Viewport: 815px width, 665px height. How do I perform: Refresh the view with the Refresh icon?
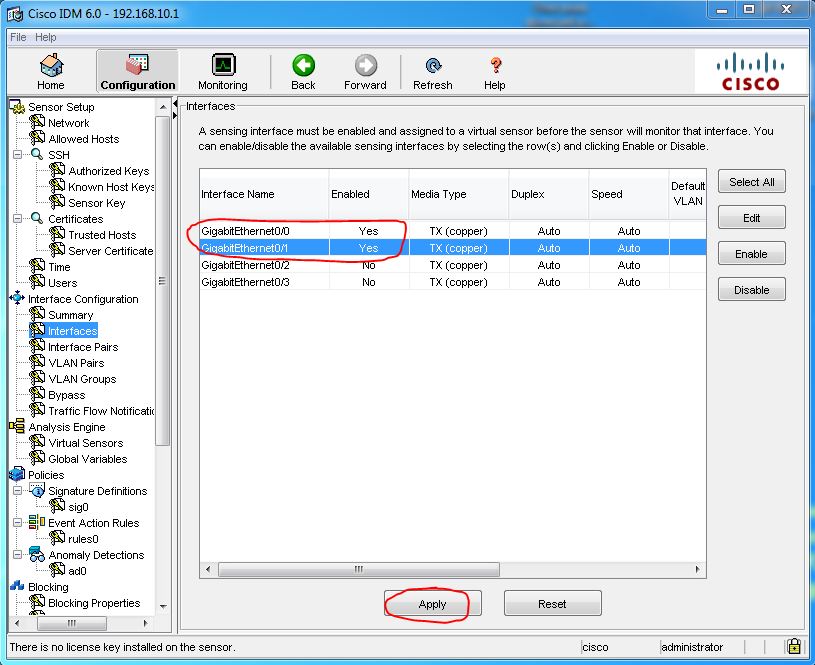click(433, 66)
